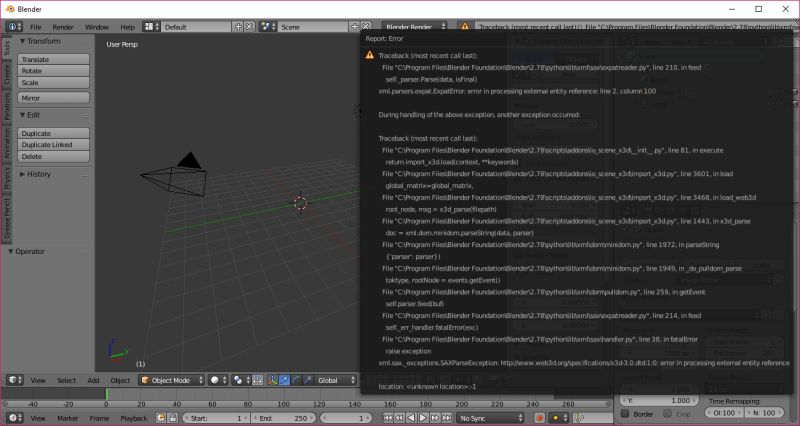Add a new screen layout with plus icon

click(x=238, y=27)
